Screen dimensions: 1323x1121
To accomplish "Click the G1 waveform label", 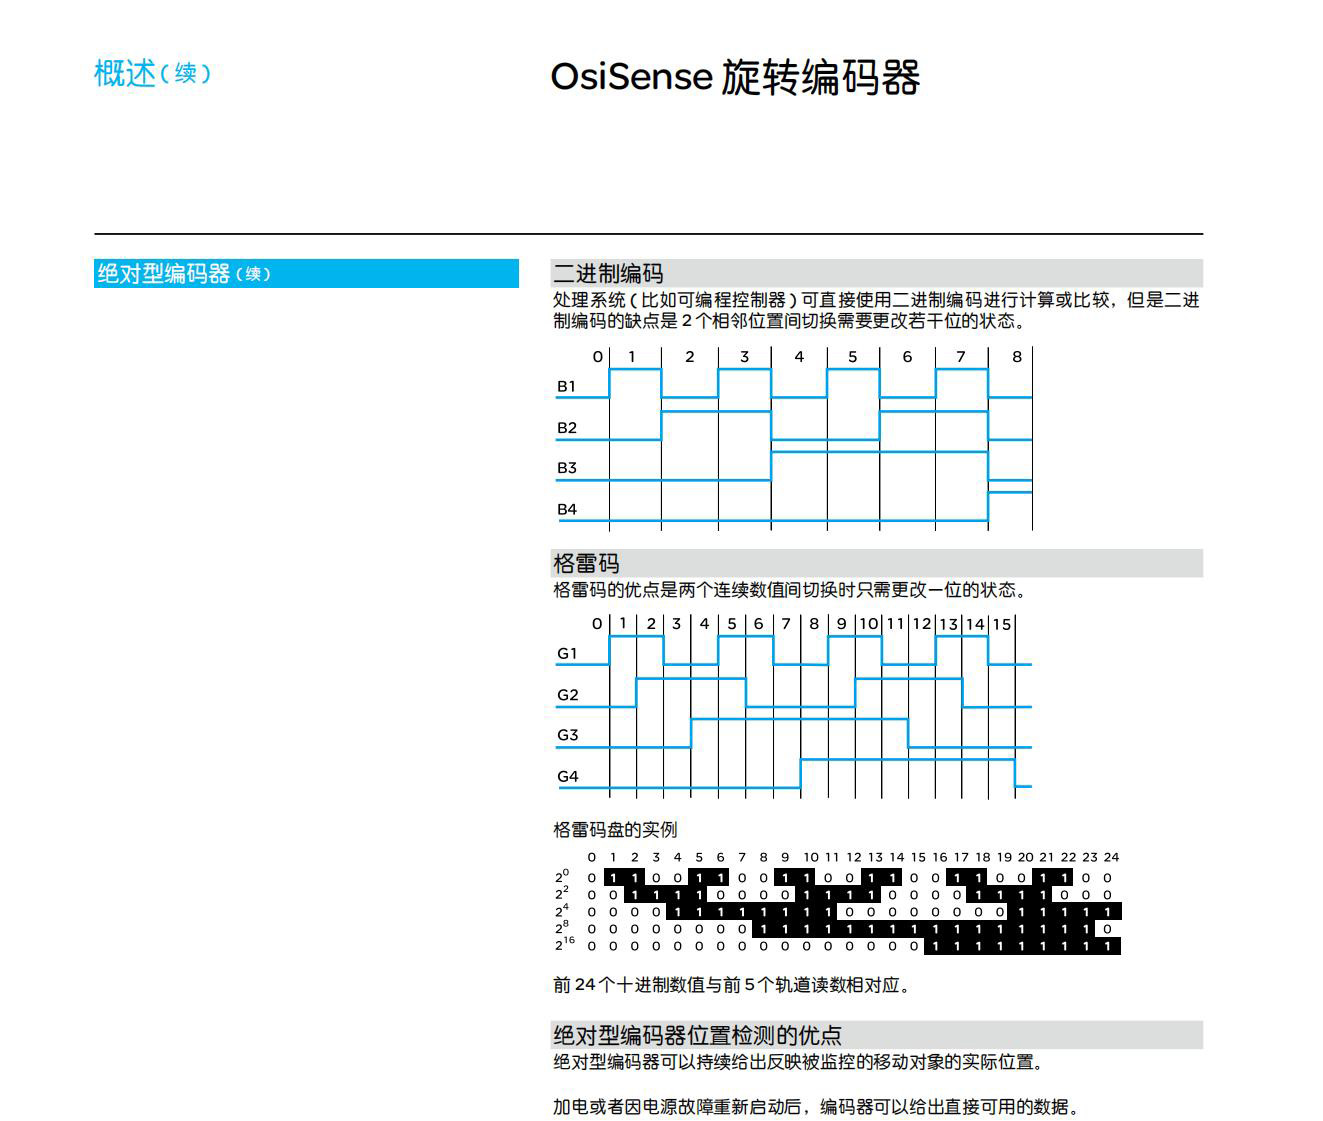I will pyautogui.click(x=567, y=653).
